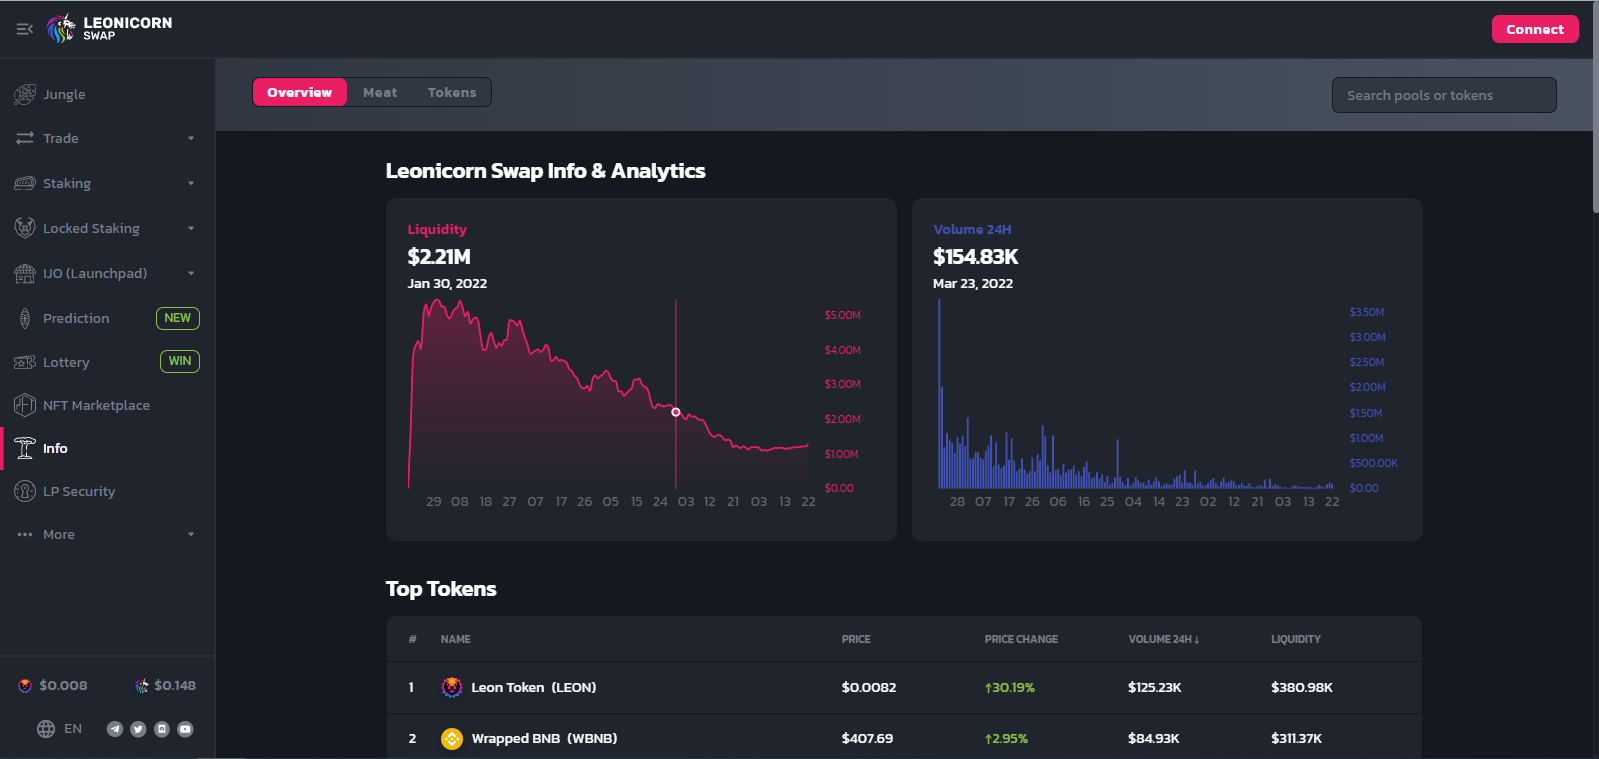
Task: Expand the Trade menu dropdown
Action: pyautogui.click(x=190, y=139)
